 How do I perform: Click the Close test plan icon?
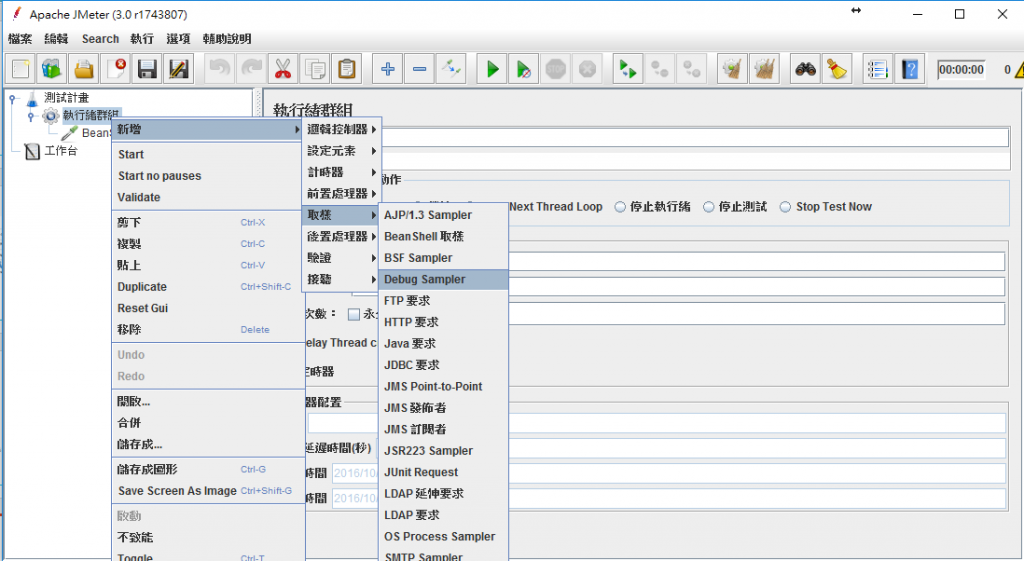click(x=116, y=69)
